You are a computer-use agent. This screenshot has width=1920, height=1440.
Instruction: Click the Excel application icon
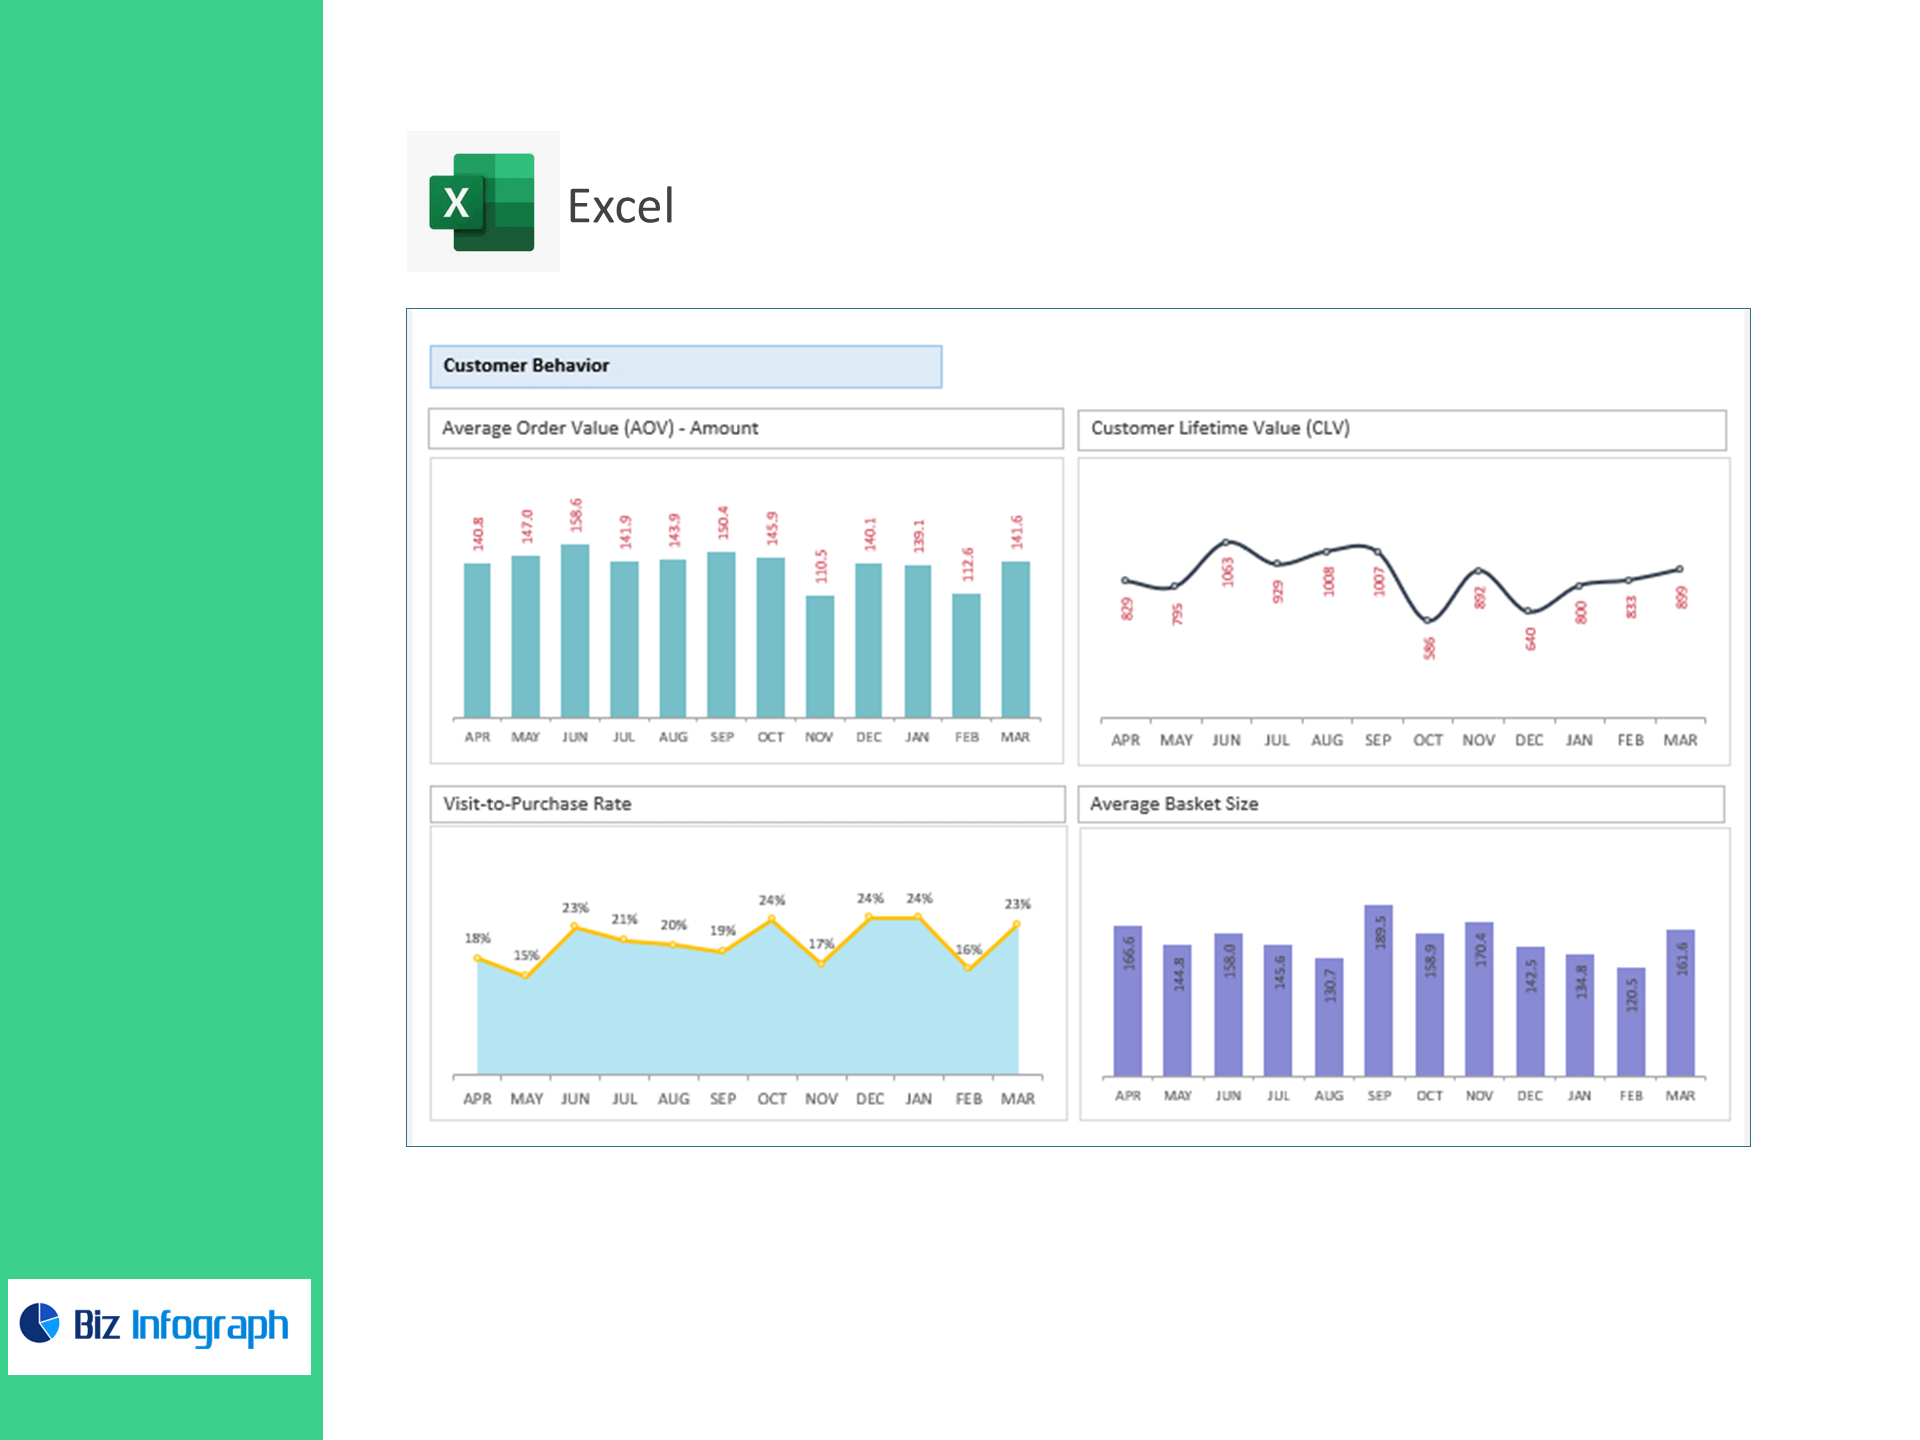pos(482,202)
